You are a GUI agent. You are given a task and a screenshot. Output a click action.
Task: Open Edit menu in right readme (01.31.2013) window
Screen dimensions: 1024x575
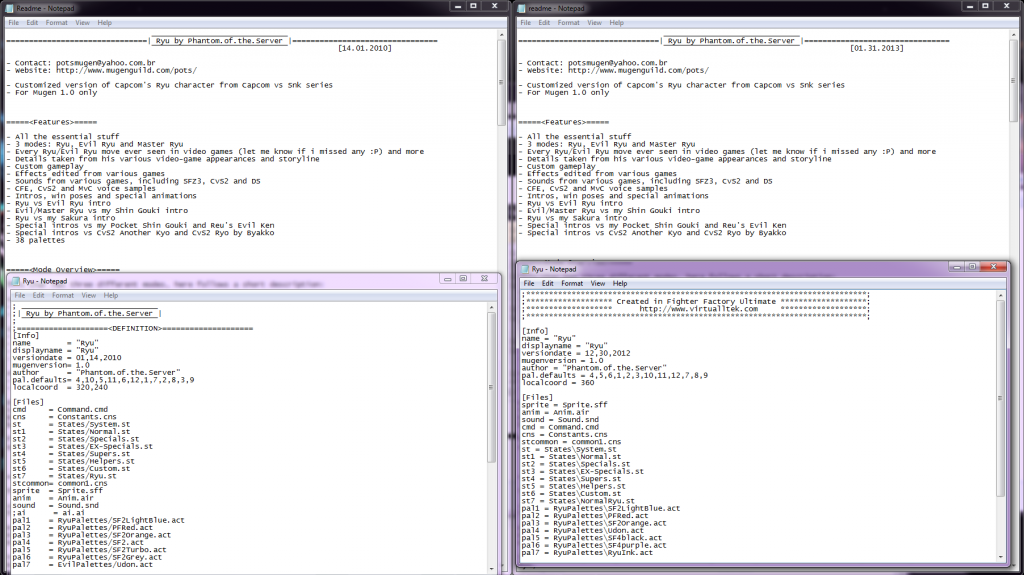pos(544,22)
